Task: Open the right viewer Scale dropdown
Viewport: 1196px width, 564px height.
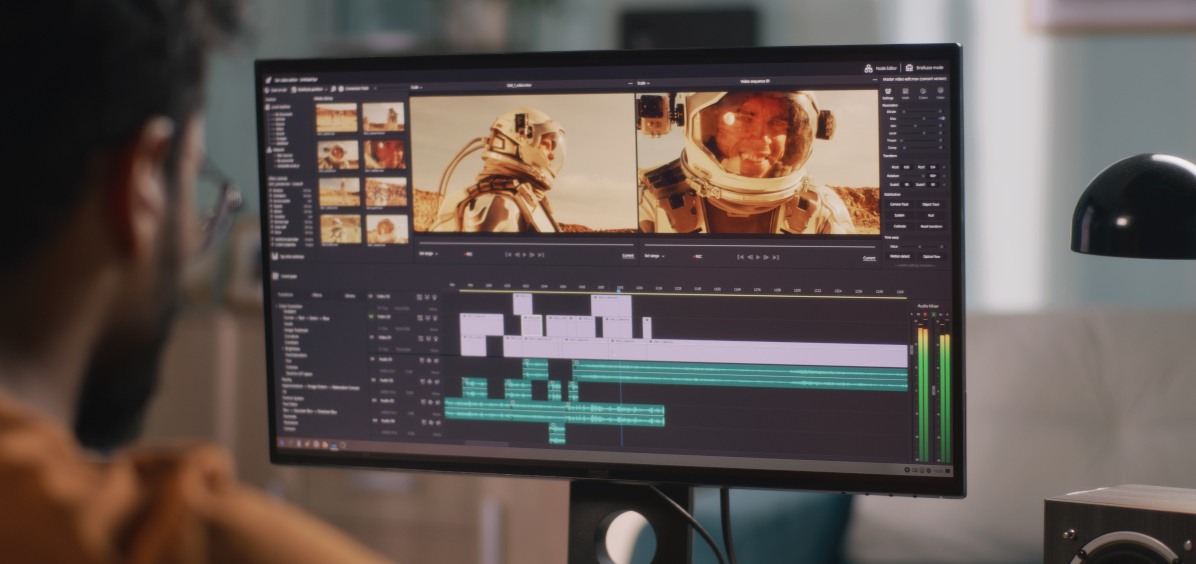Action: pos(643,82)
